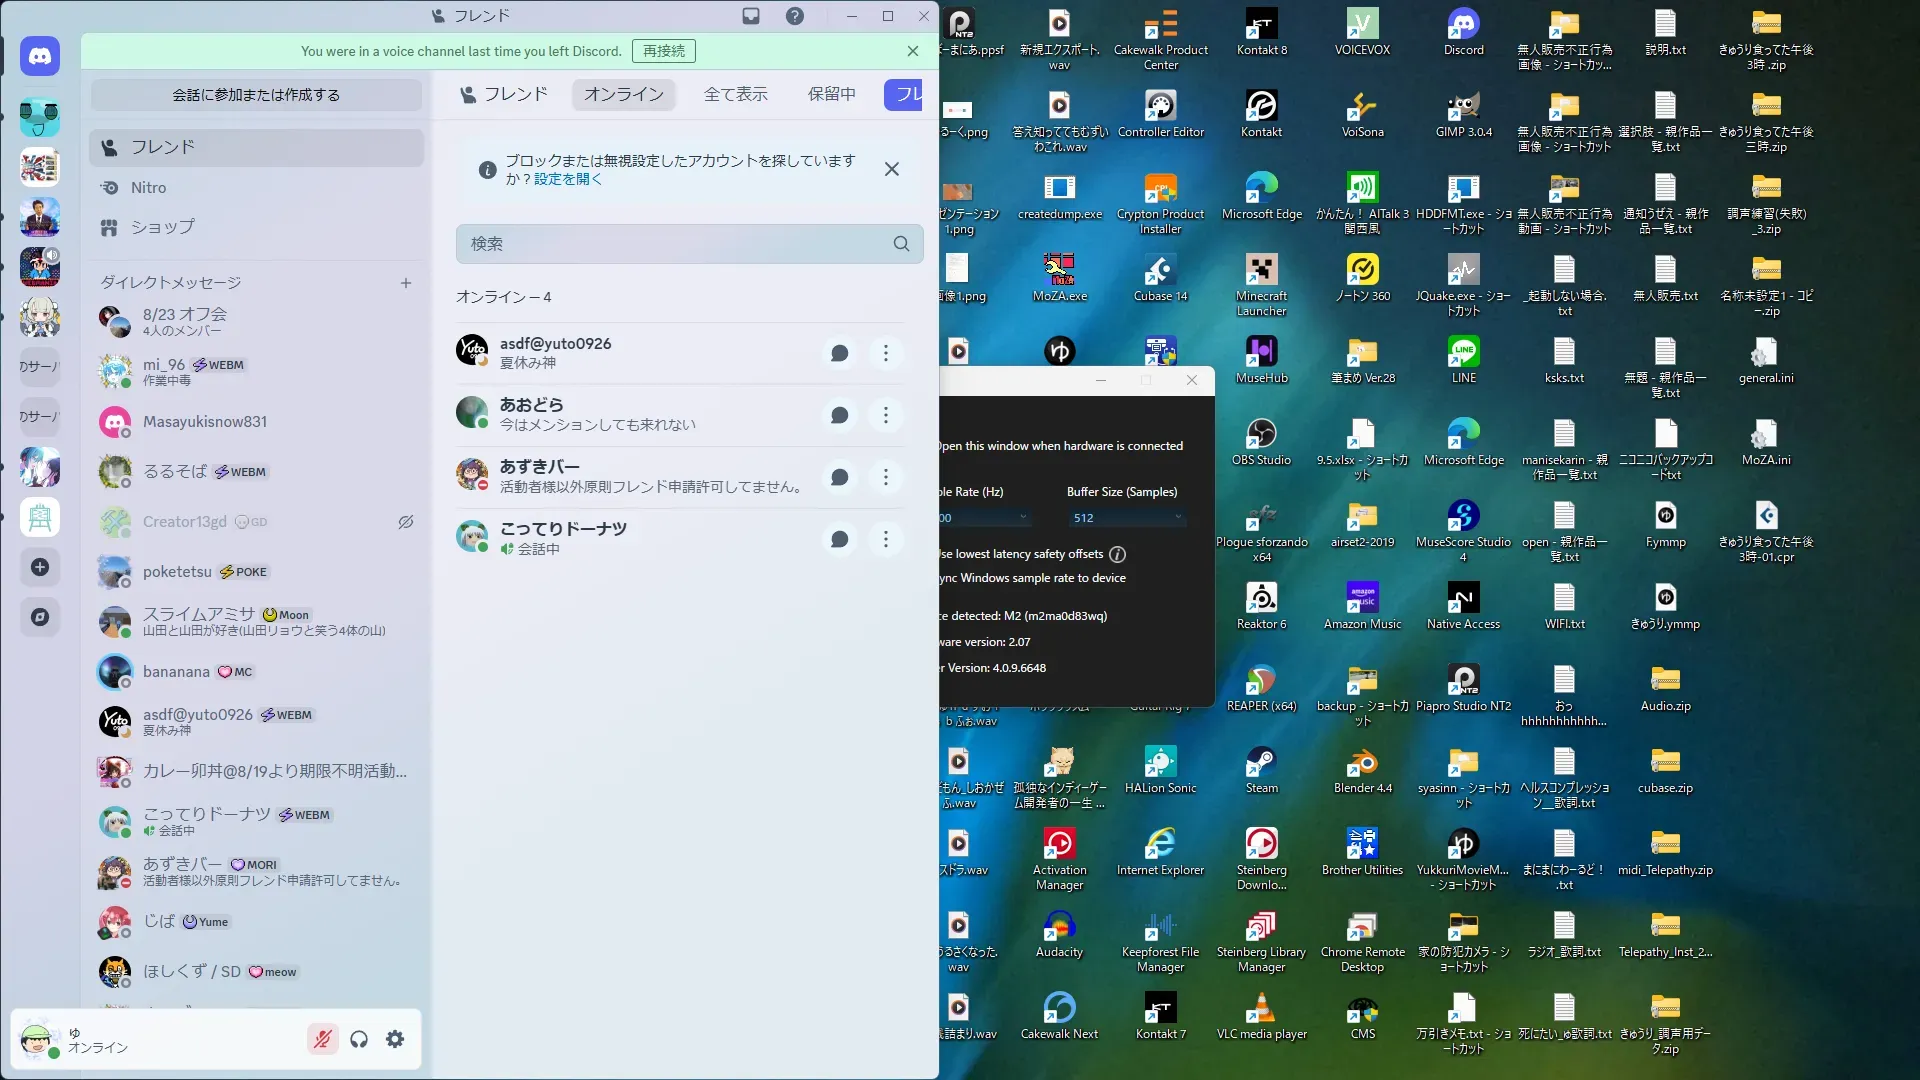Viewport: 1920px width, 1080px height.
Task: Switch to the 保留中 tab
Action: pyautogui.click(x=831, y=94)
